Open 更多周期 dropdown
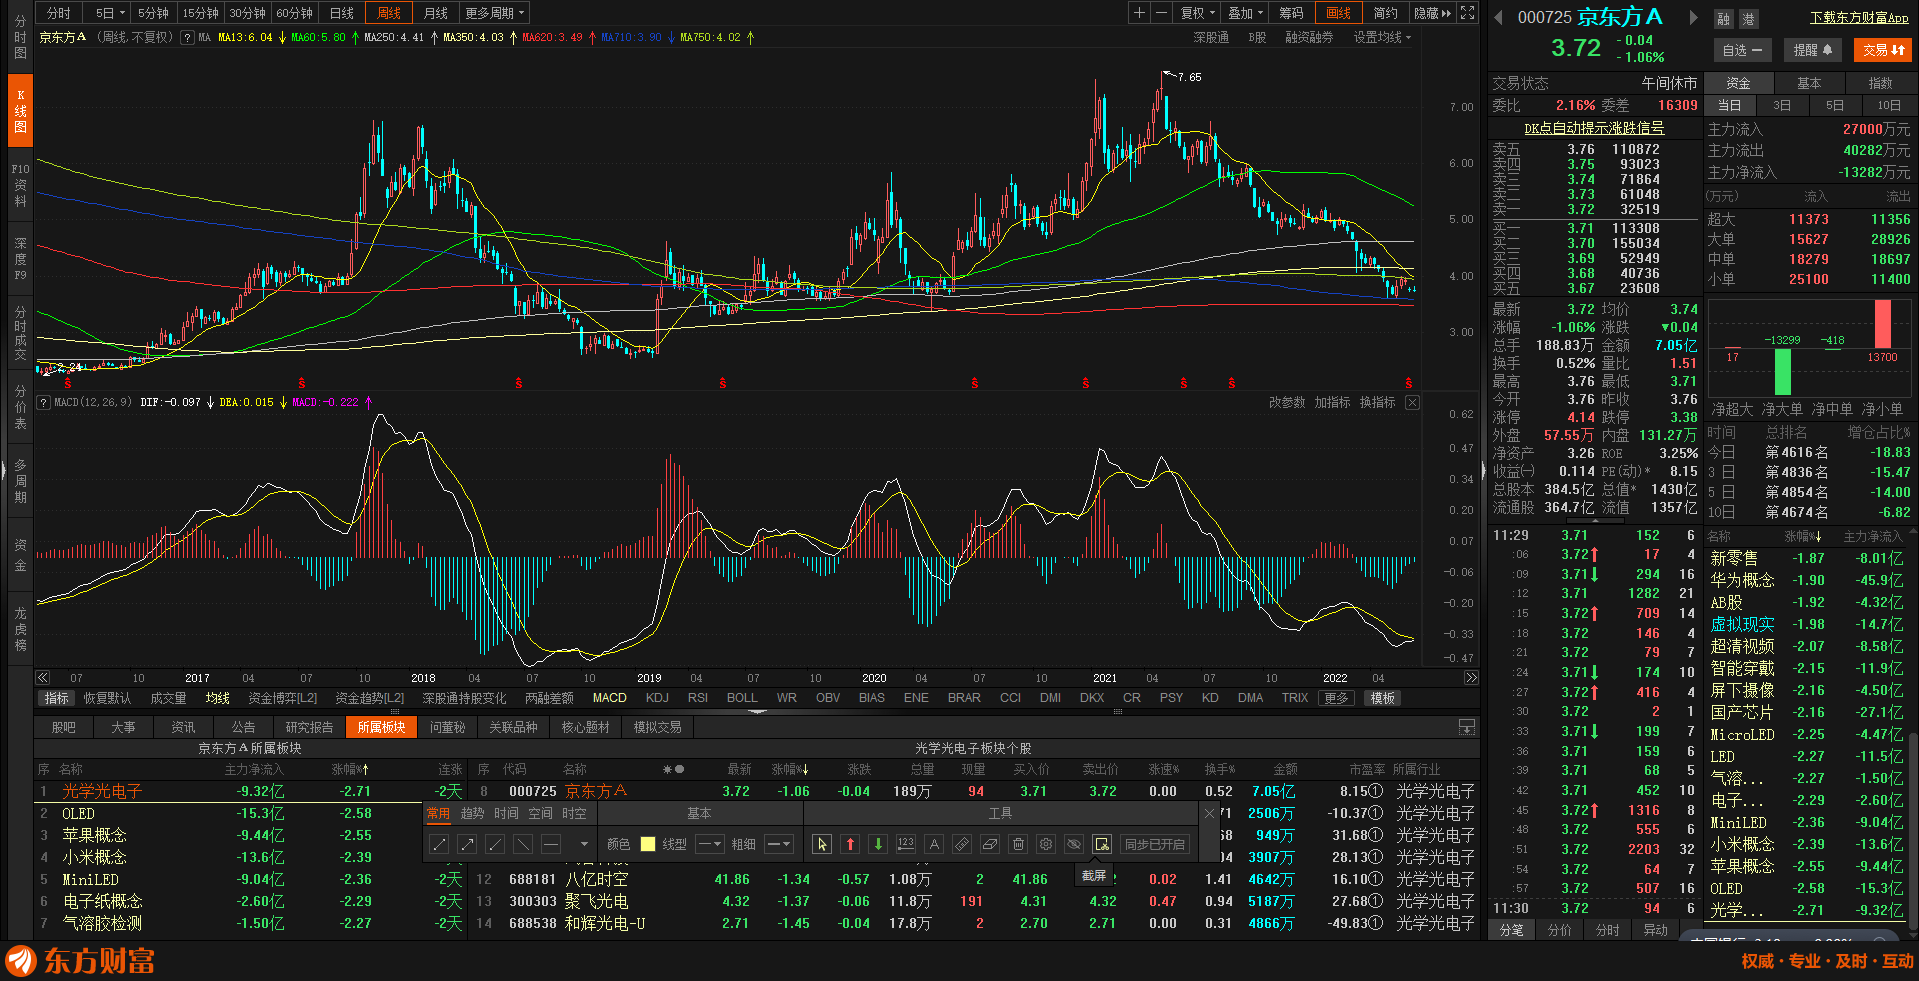1919x981 pixels. (x=494, y=13)
